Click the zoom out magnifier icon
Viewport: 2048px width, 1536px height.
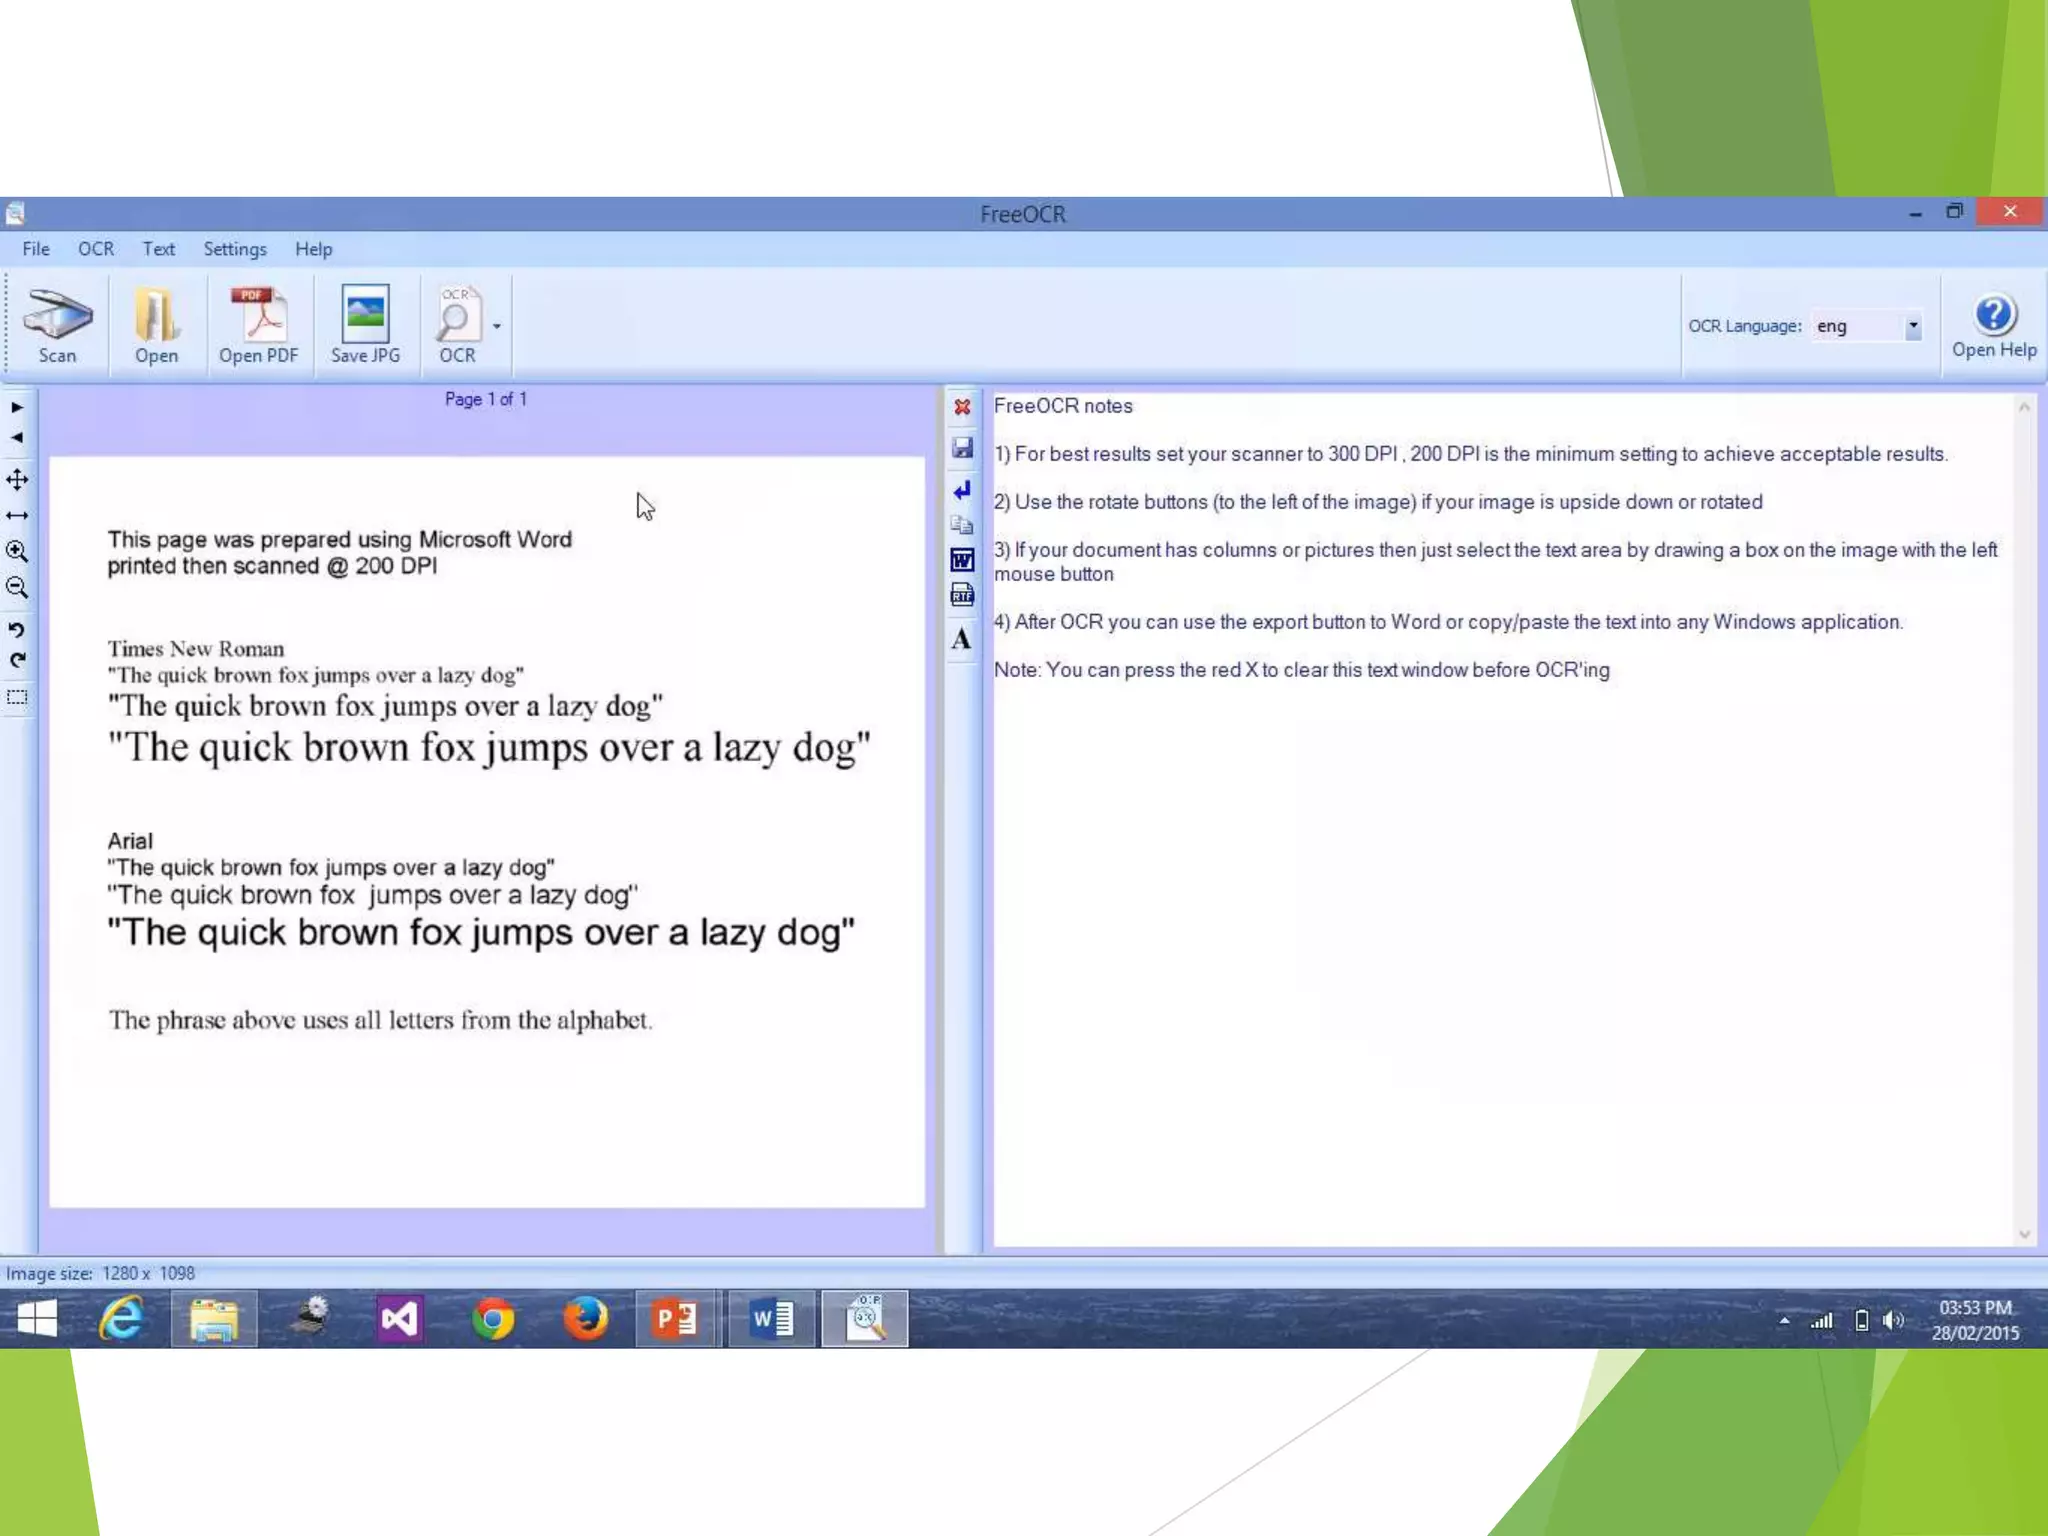(x=17, y=587)
